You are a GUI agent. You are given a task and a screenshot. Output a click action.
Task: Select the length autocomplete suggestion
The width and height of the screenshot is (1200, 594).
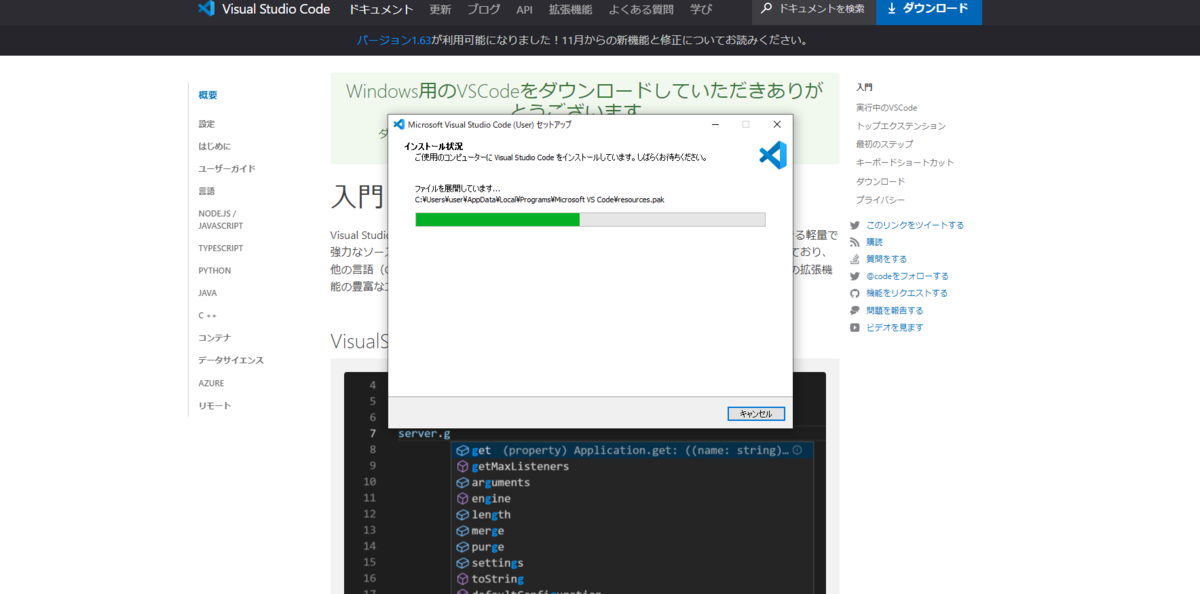click(634, 514)
